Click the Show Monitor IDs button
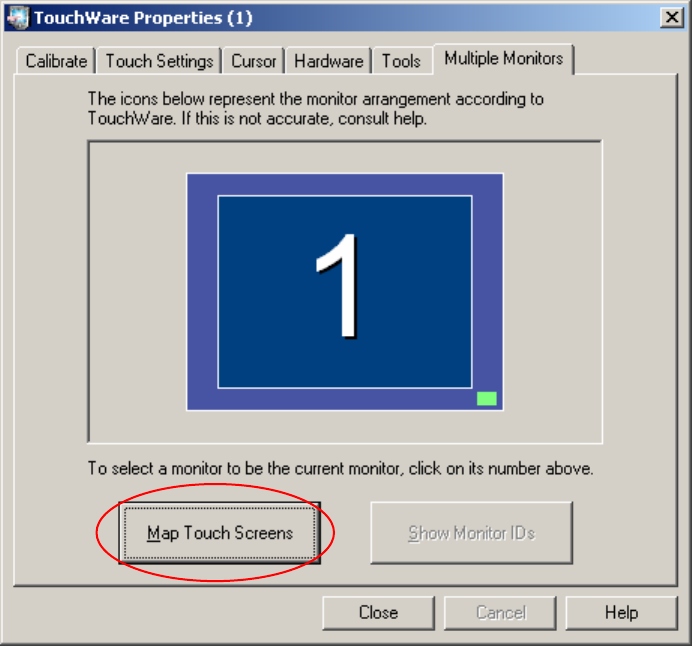This screenshot has height=646, width=692. (x=471, y=533)
